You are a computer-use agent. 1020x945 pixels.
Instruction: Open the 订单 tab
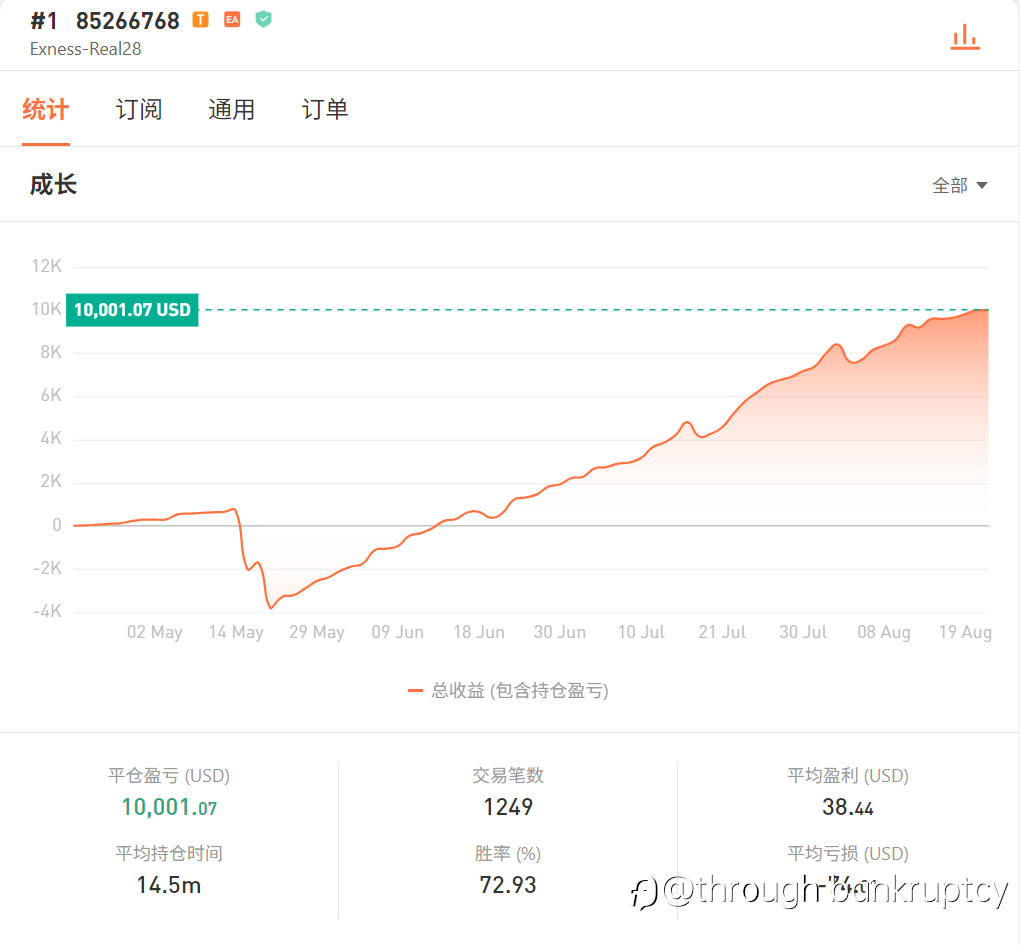(325, 109)
